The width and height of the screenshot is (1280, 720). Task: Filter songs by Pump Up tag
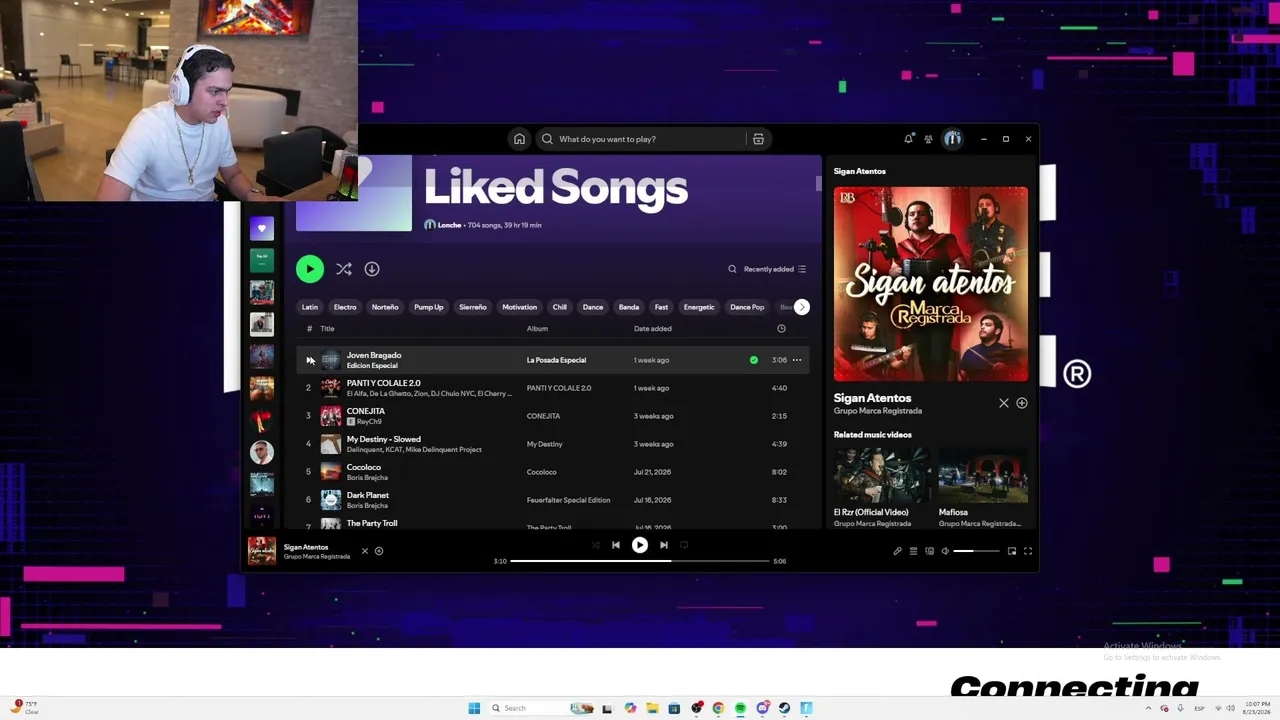[x=429, y=307]
